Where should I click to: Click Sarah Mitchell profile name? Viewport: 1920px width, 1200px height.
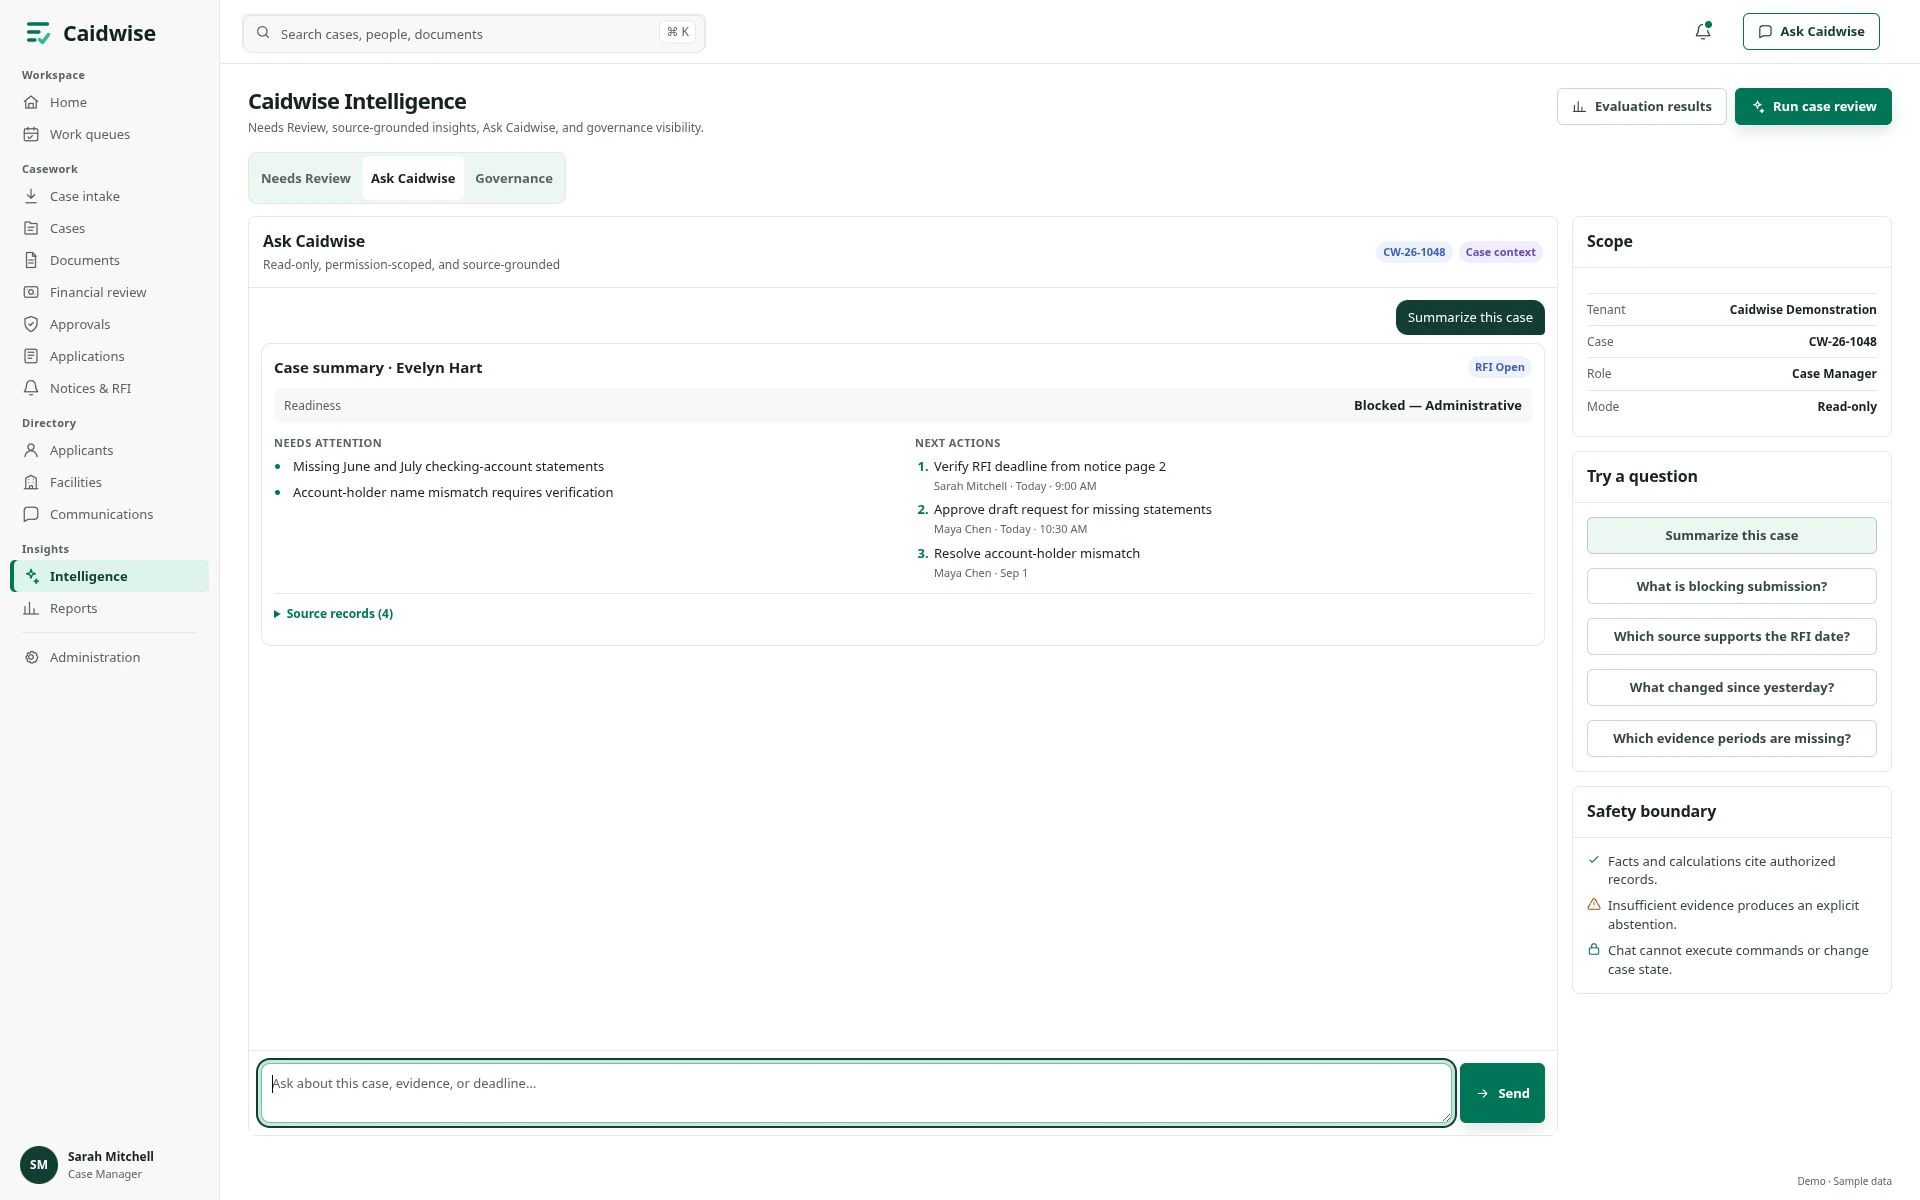(x=111, y=1156)
